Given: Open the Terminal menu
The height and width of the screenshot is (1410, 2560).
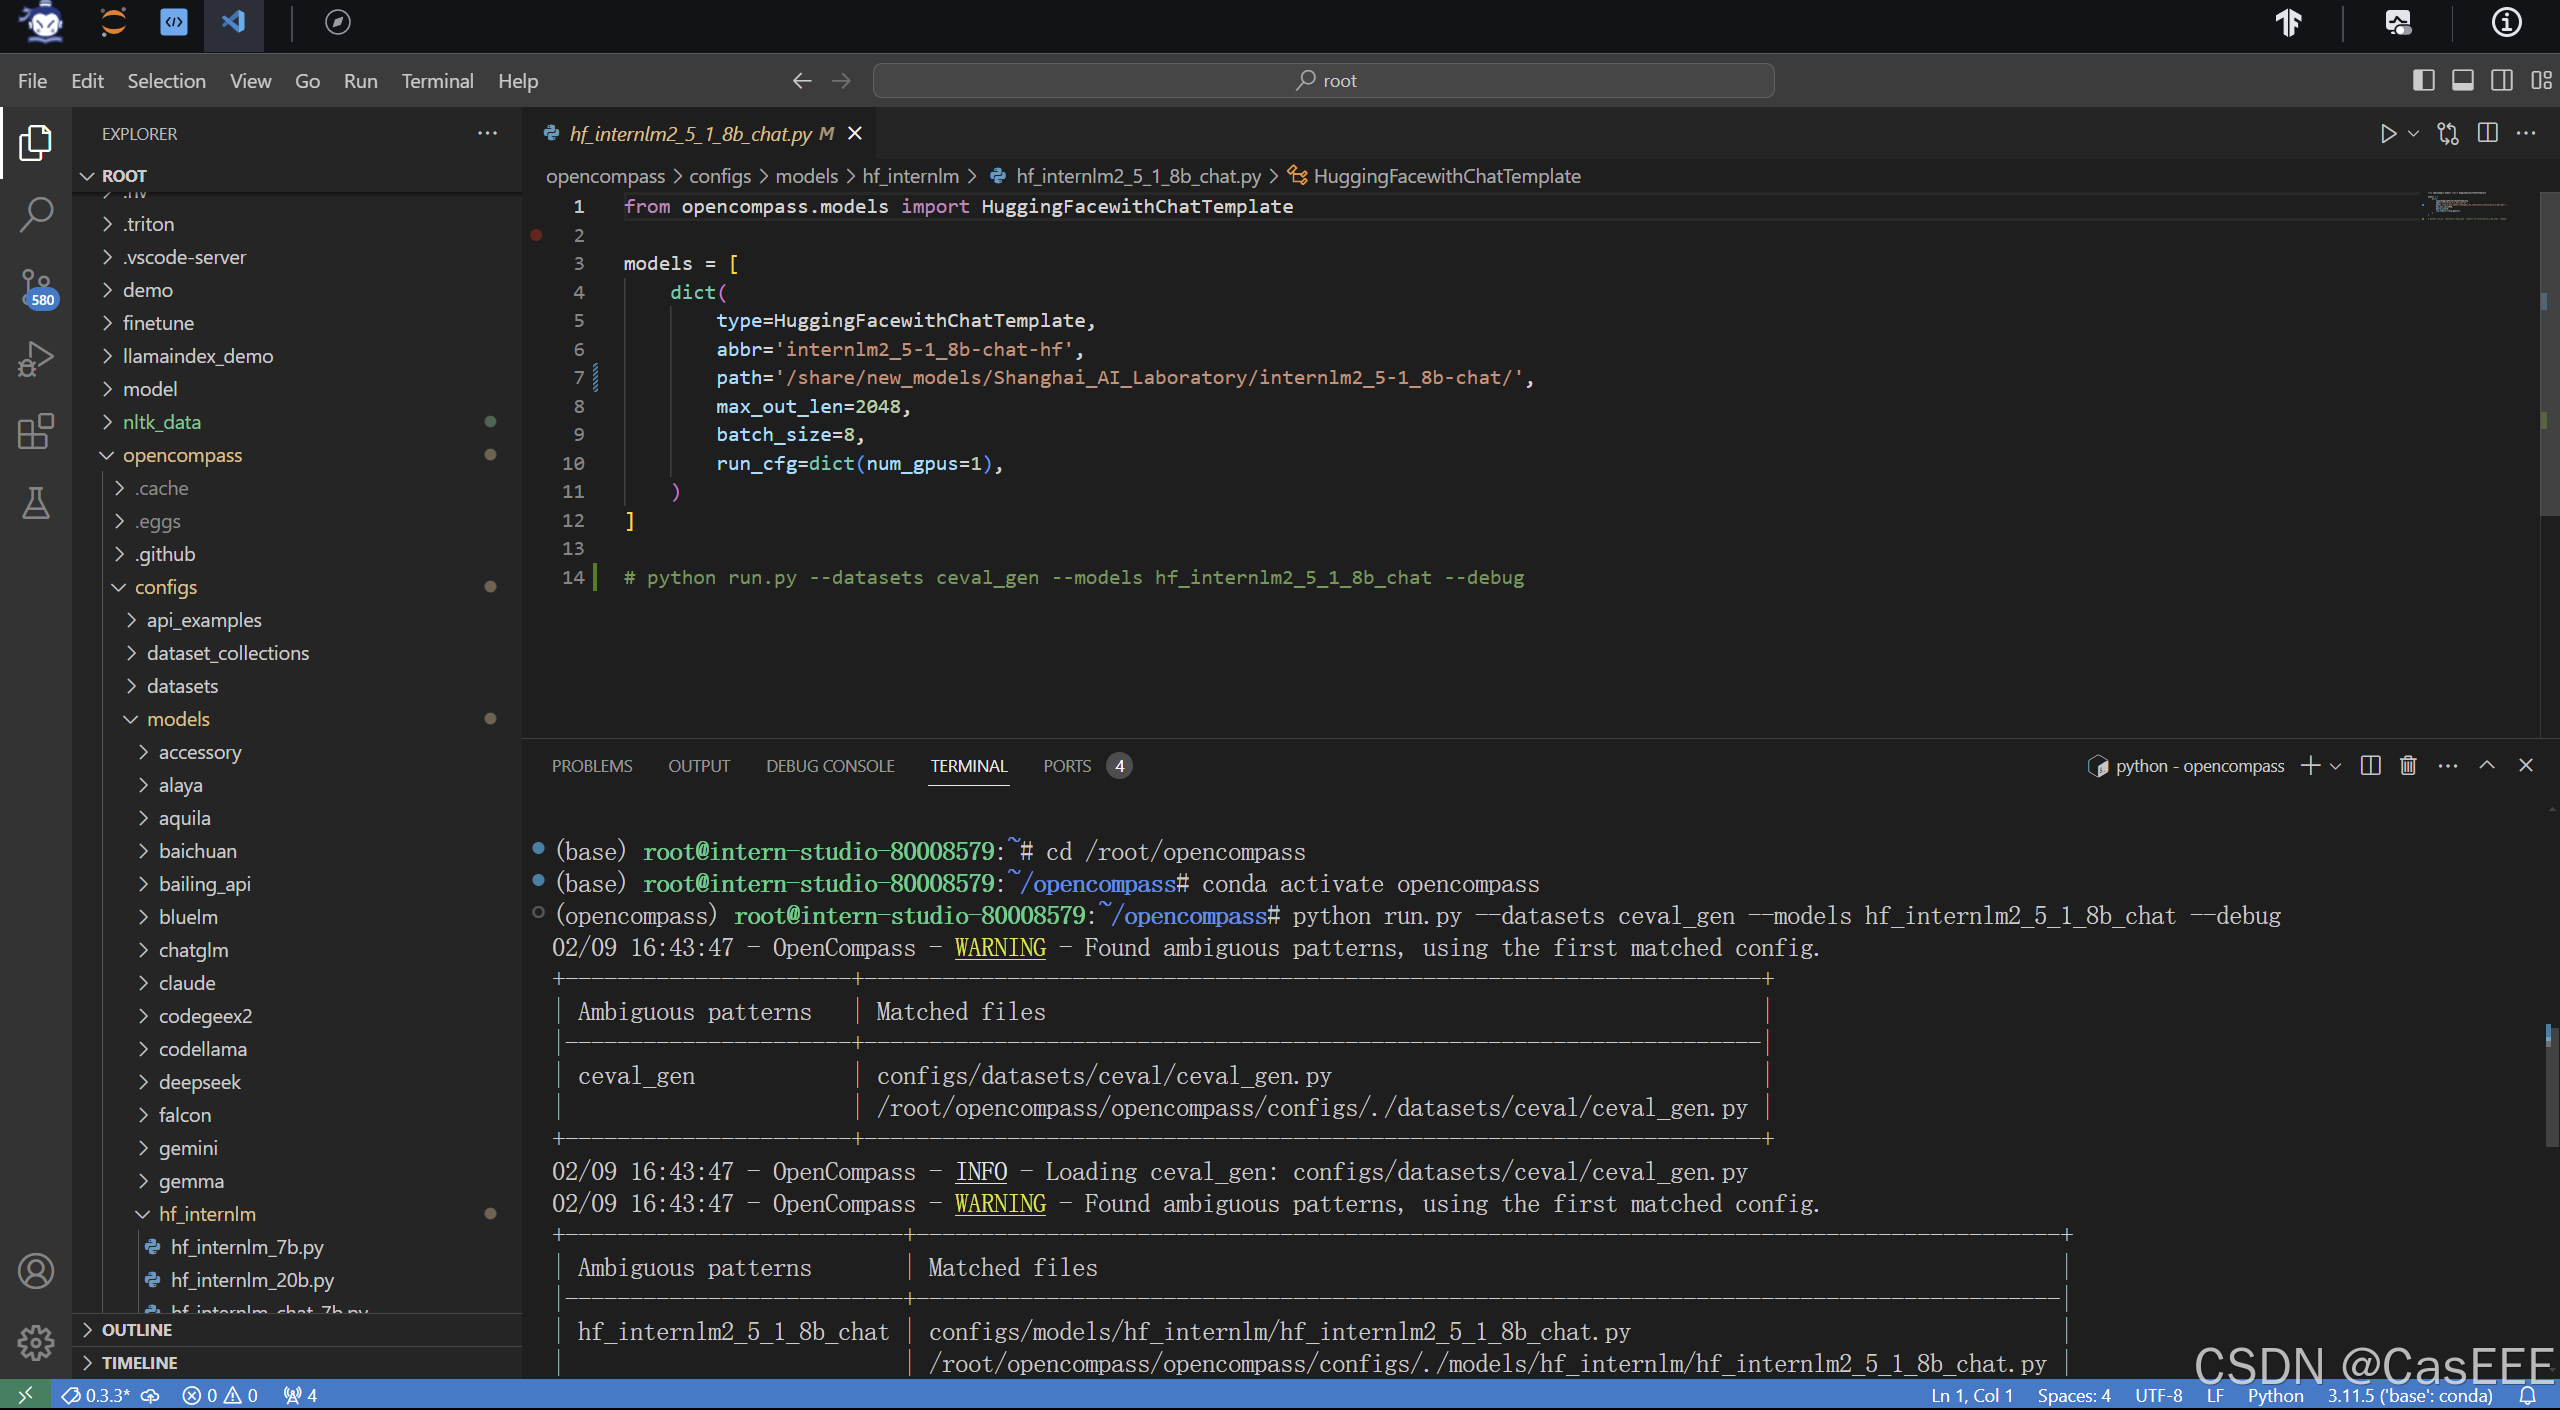Looking at the screenshot, I should [437, 81].
